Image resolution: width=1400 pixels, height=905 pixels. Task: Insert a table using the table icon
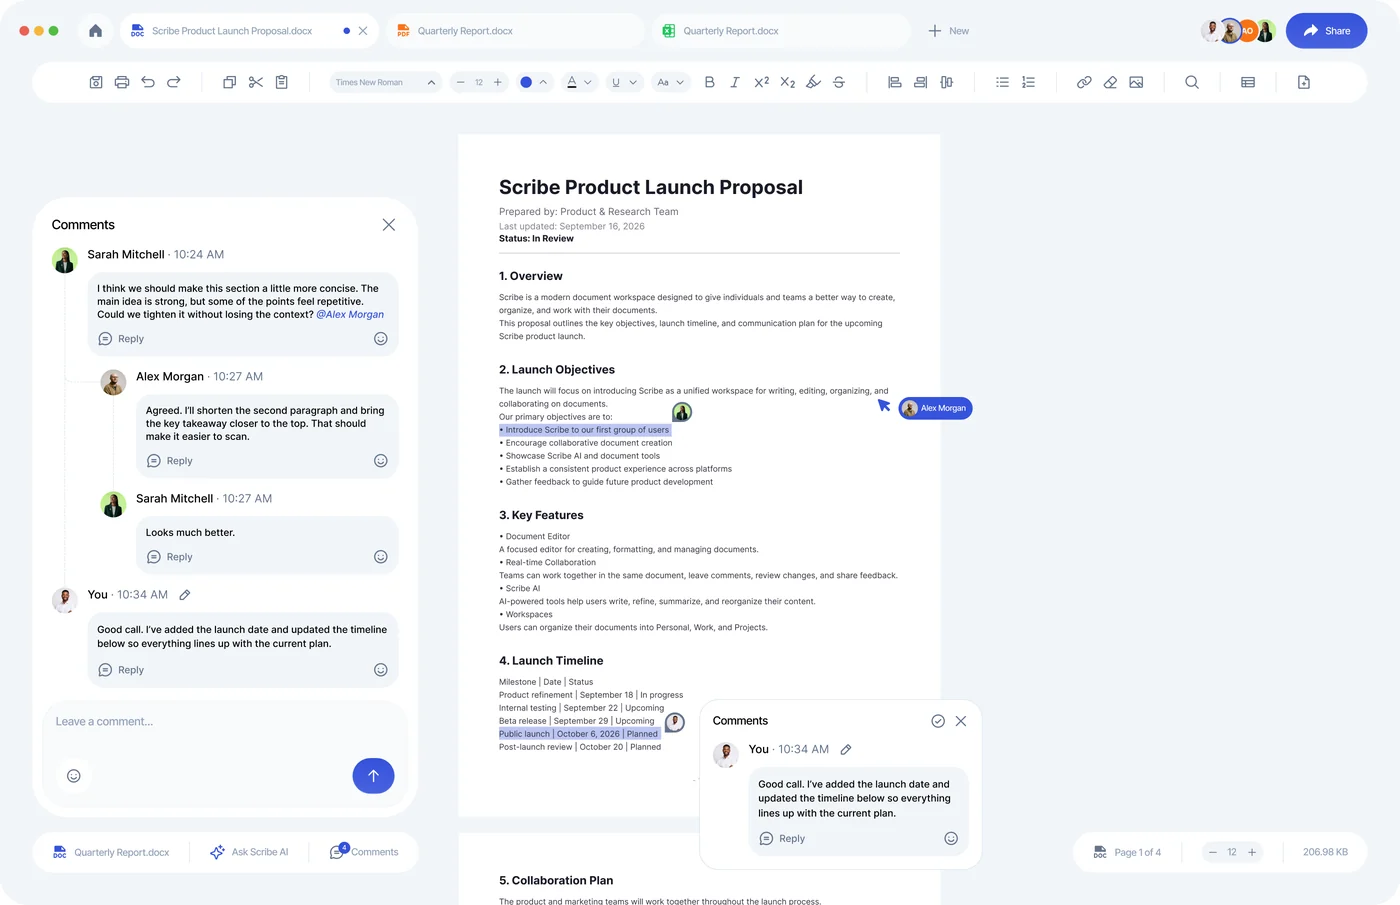point(1248,82)
